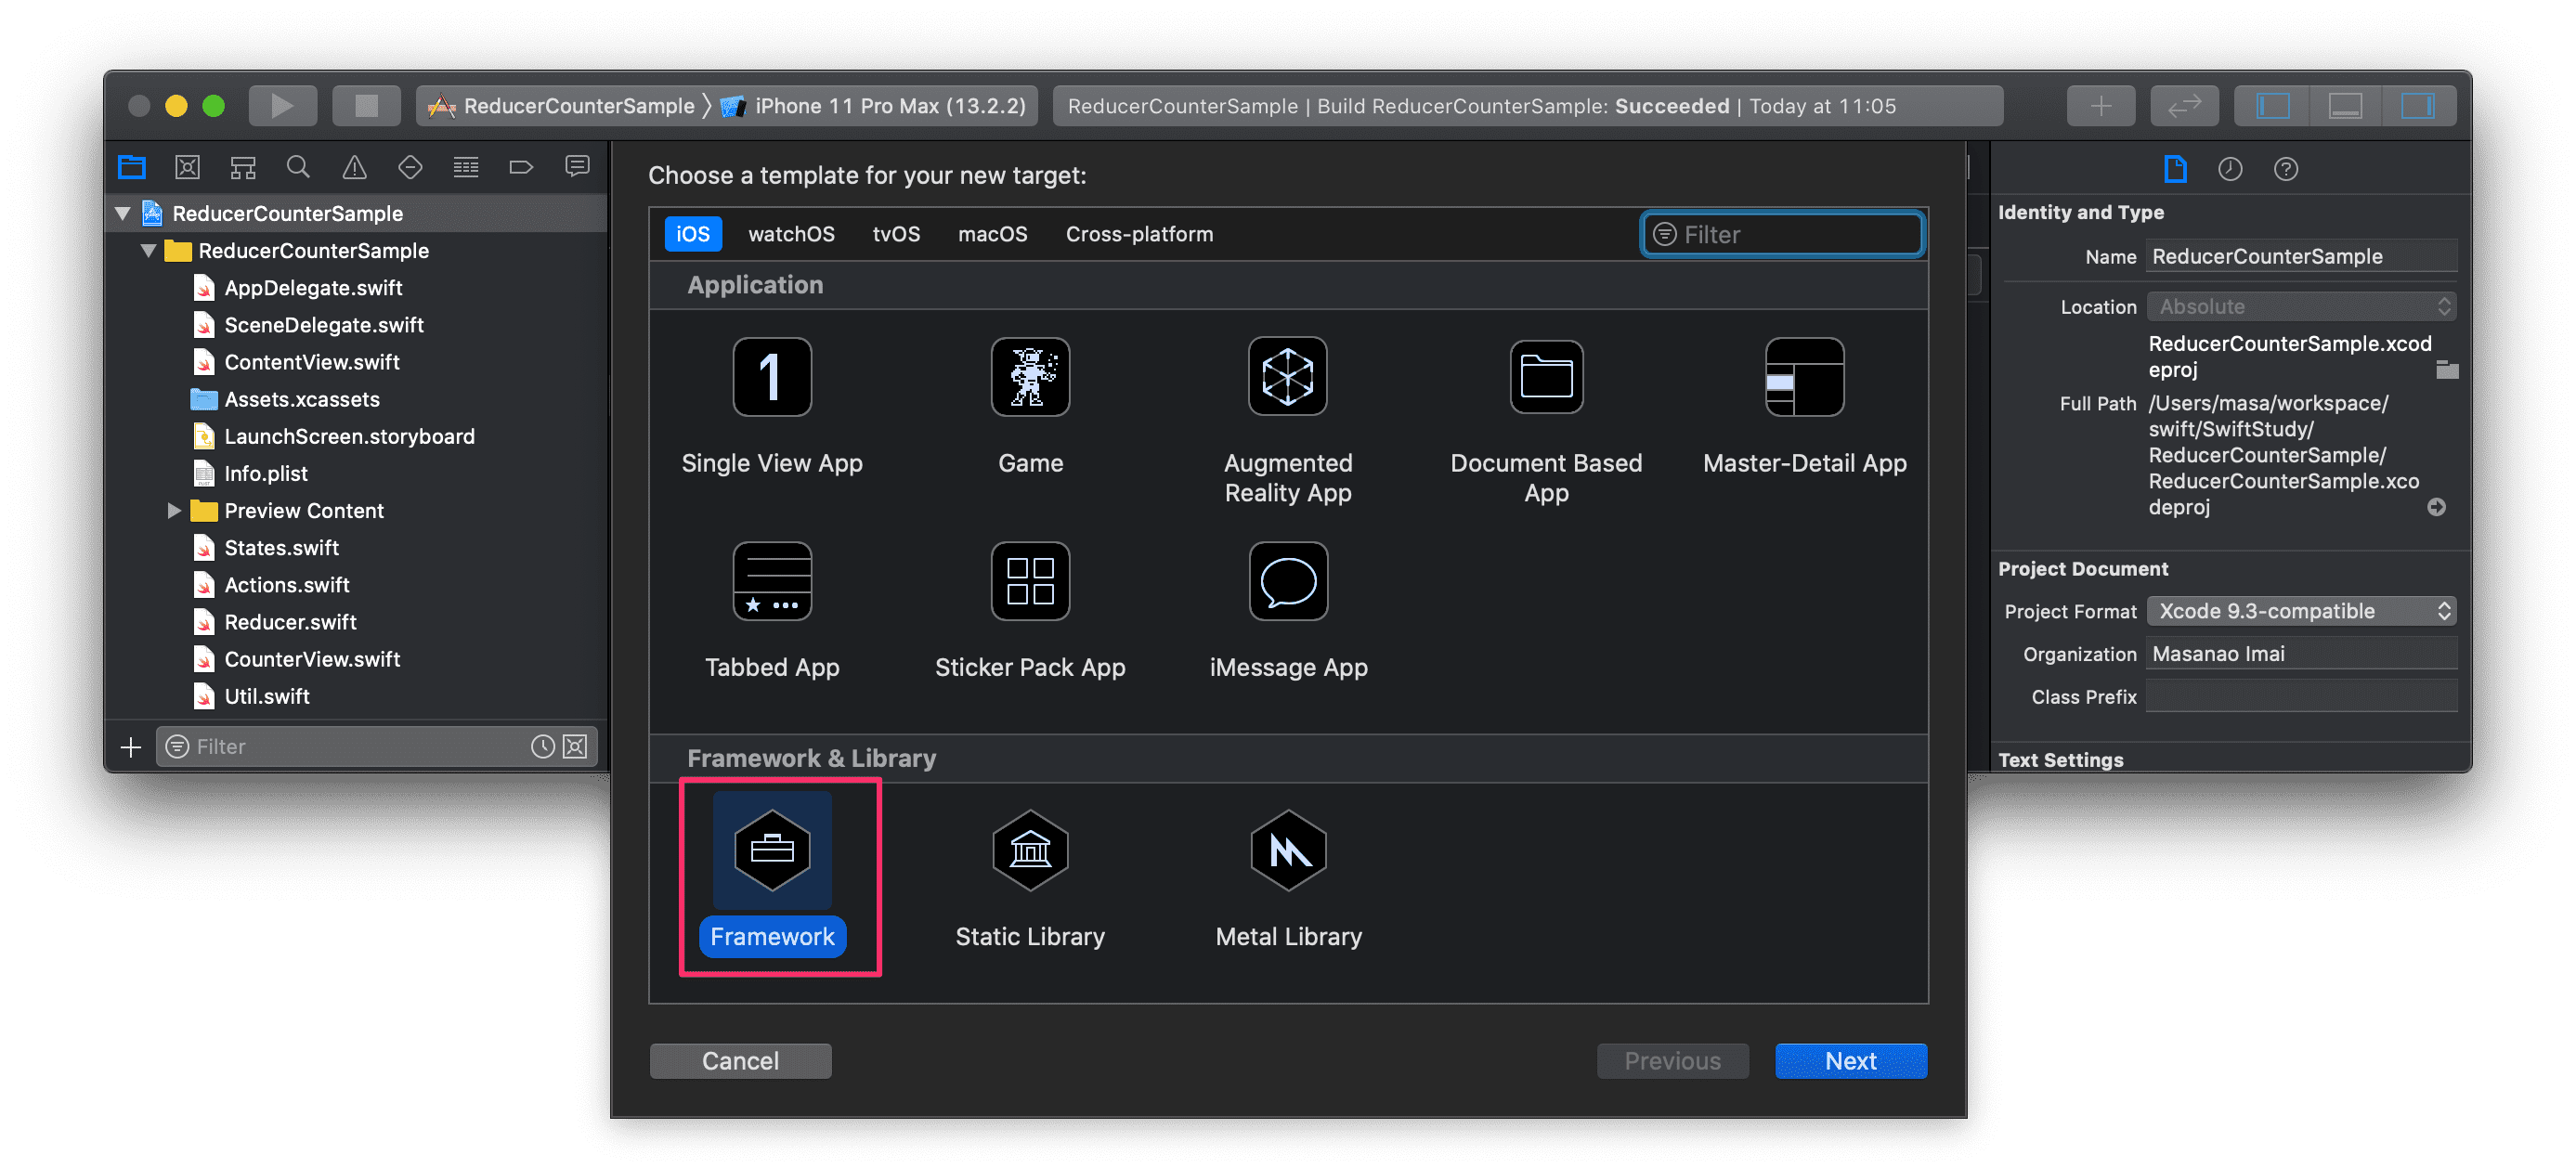Image resolution: width=2576 pixels, height=1168 pixels.
Task: Click the Stop button in toolbar
Action: point(366,106)
